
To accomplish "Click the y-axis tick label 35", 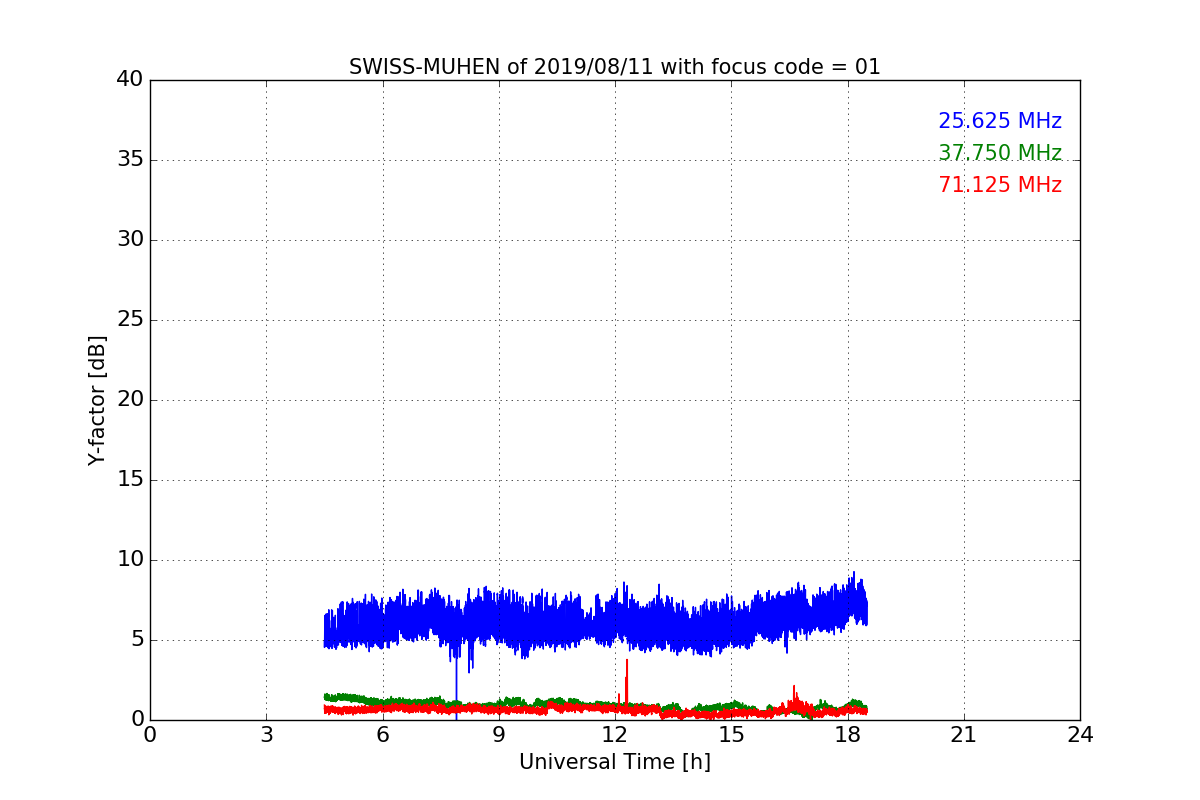I will pos(130,160).
